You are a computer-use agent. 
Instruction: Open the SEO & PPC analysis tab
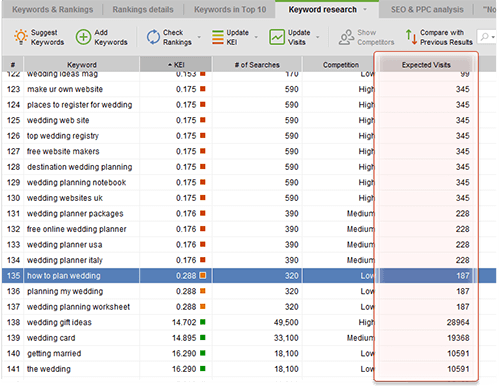tap(427, 10)
